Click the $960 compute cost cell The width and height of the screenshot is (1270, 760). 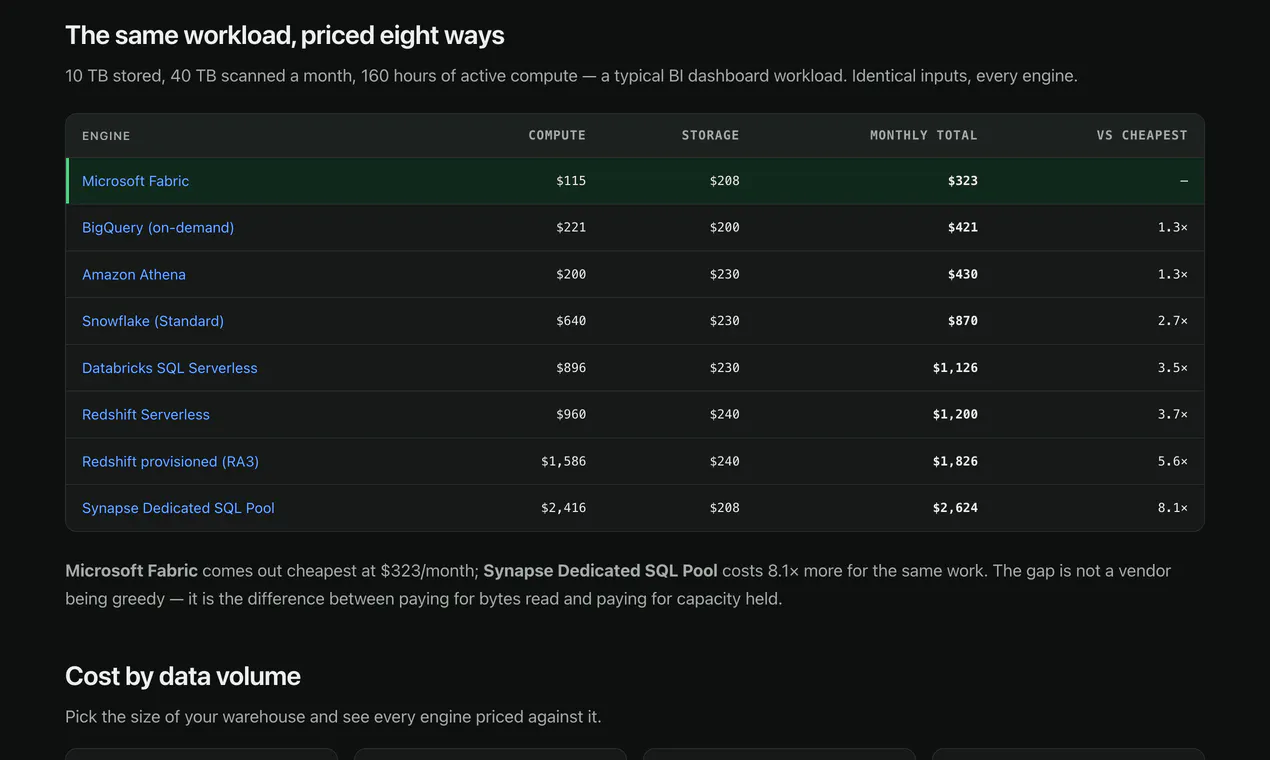pyautogui.click(x=571, y=414)
